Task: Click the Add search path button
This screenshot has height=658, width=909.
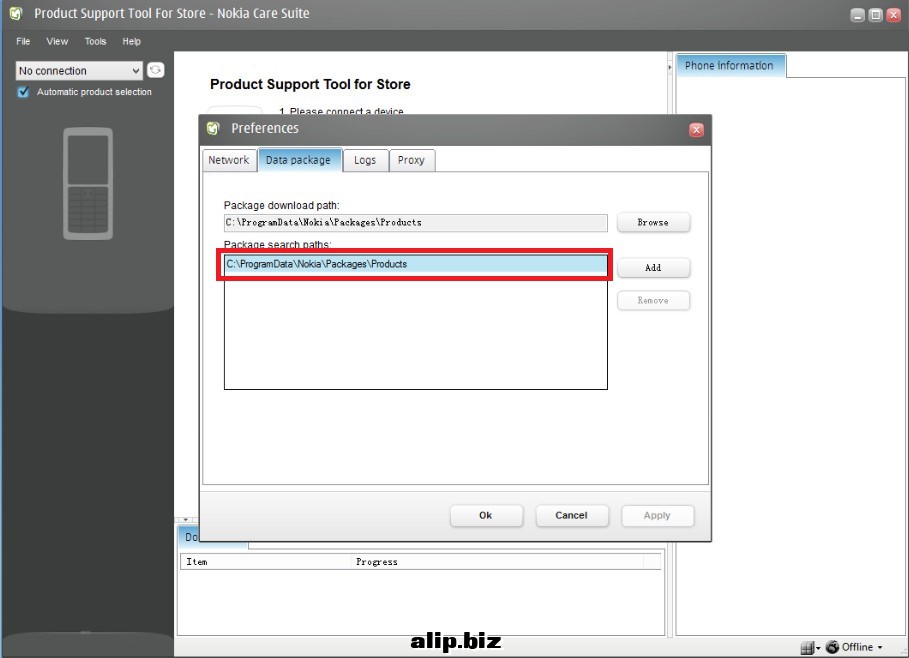Action: tap(653, 267)
